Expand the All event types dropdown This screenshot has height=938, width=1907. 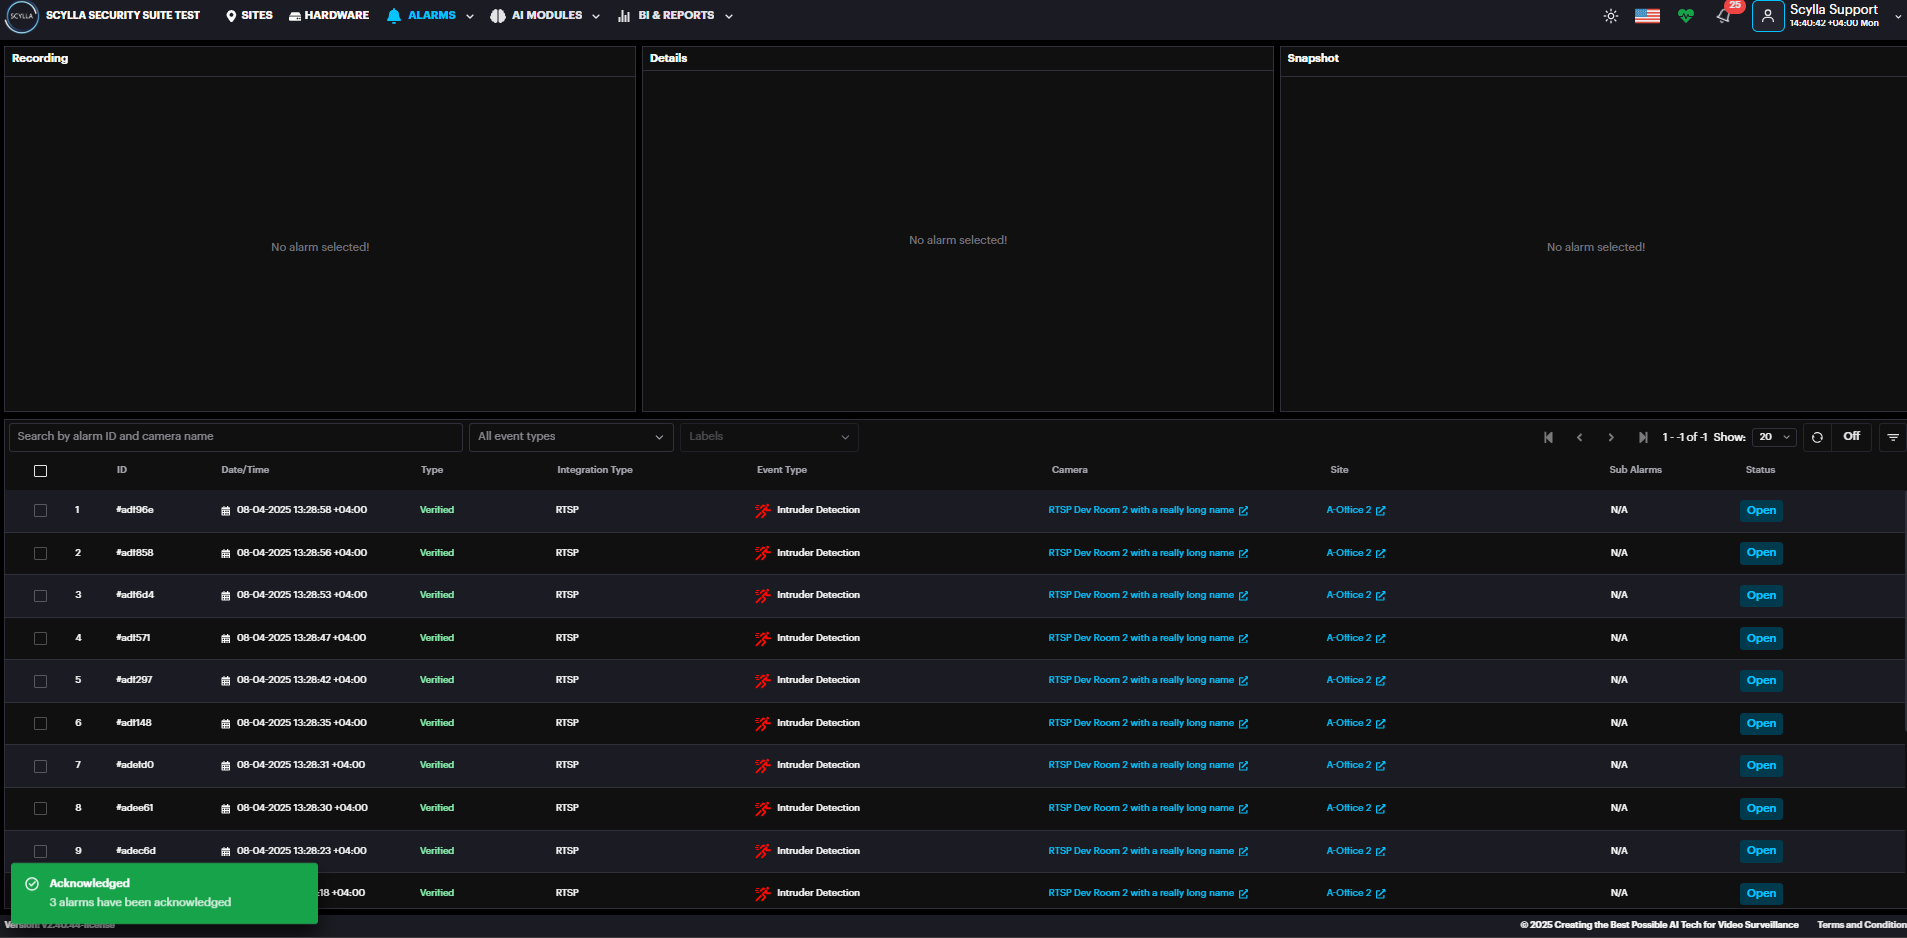tap(569, 437)
